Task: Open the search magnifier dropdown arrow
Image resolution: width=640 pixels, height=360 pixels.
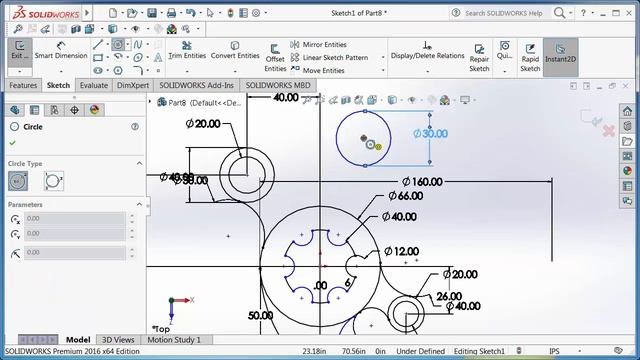Action: [x=571, y=13]
